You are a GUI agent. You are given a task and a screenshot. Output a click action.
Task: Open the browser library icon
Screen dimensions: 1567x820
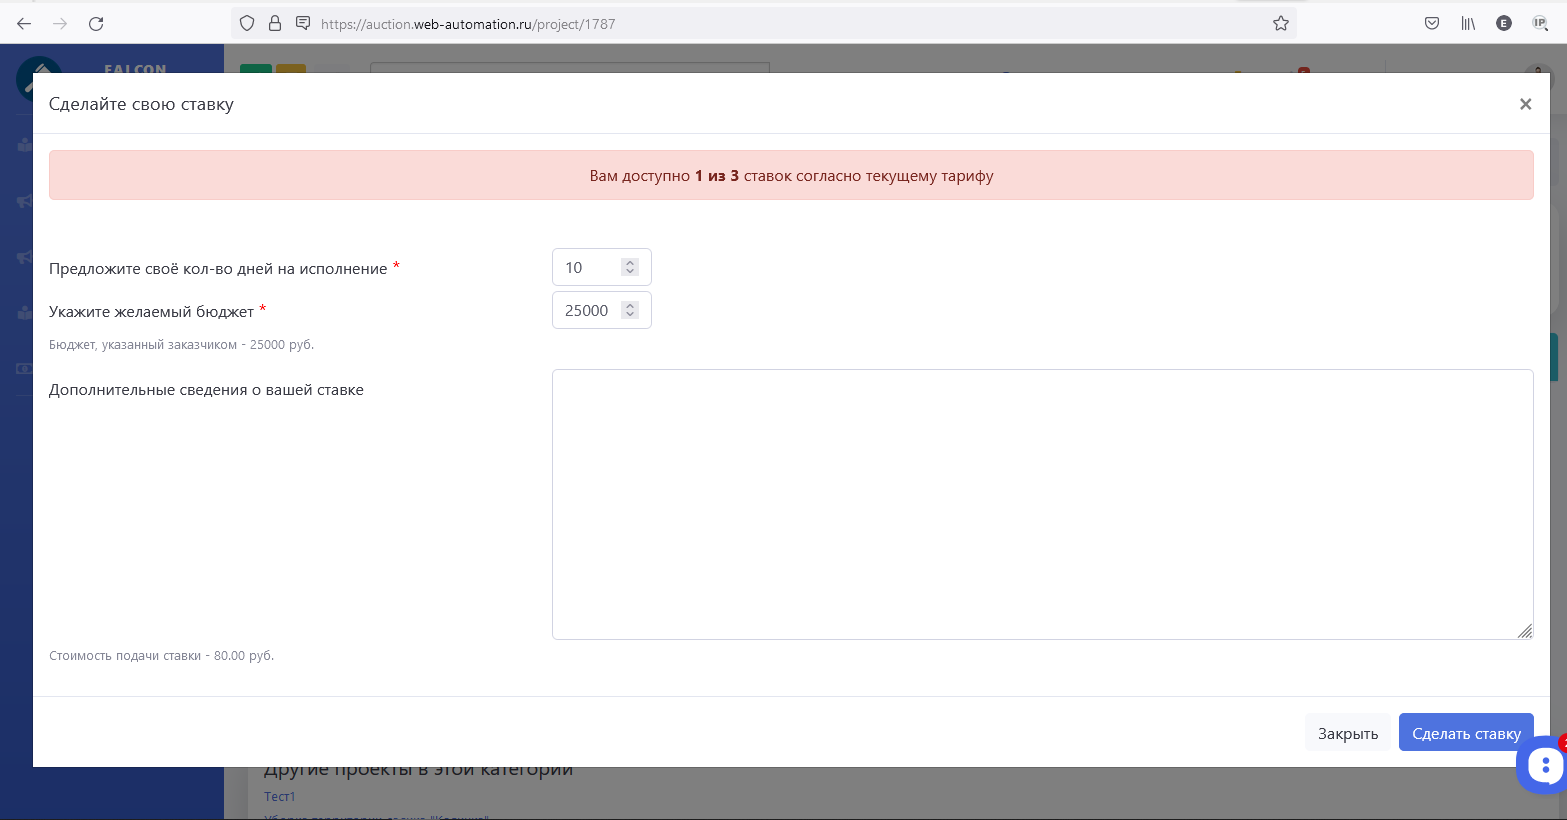(1468, 24)
